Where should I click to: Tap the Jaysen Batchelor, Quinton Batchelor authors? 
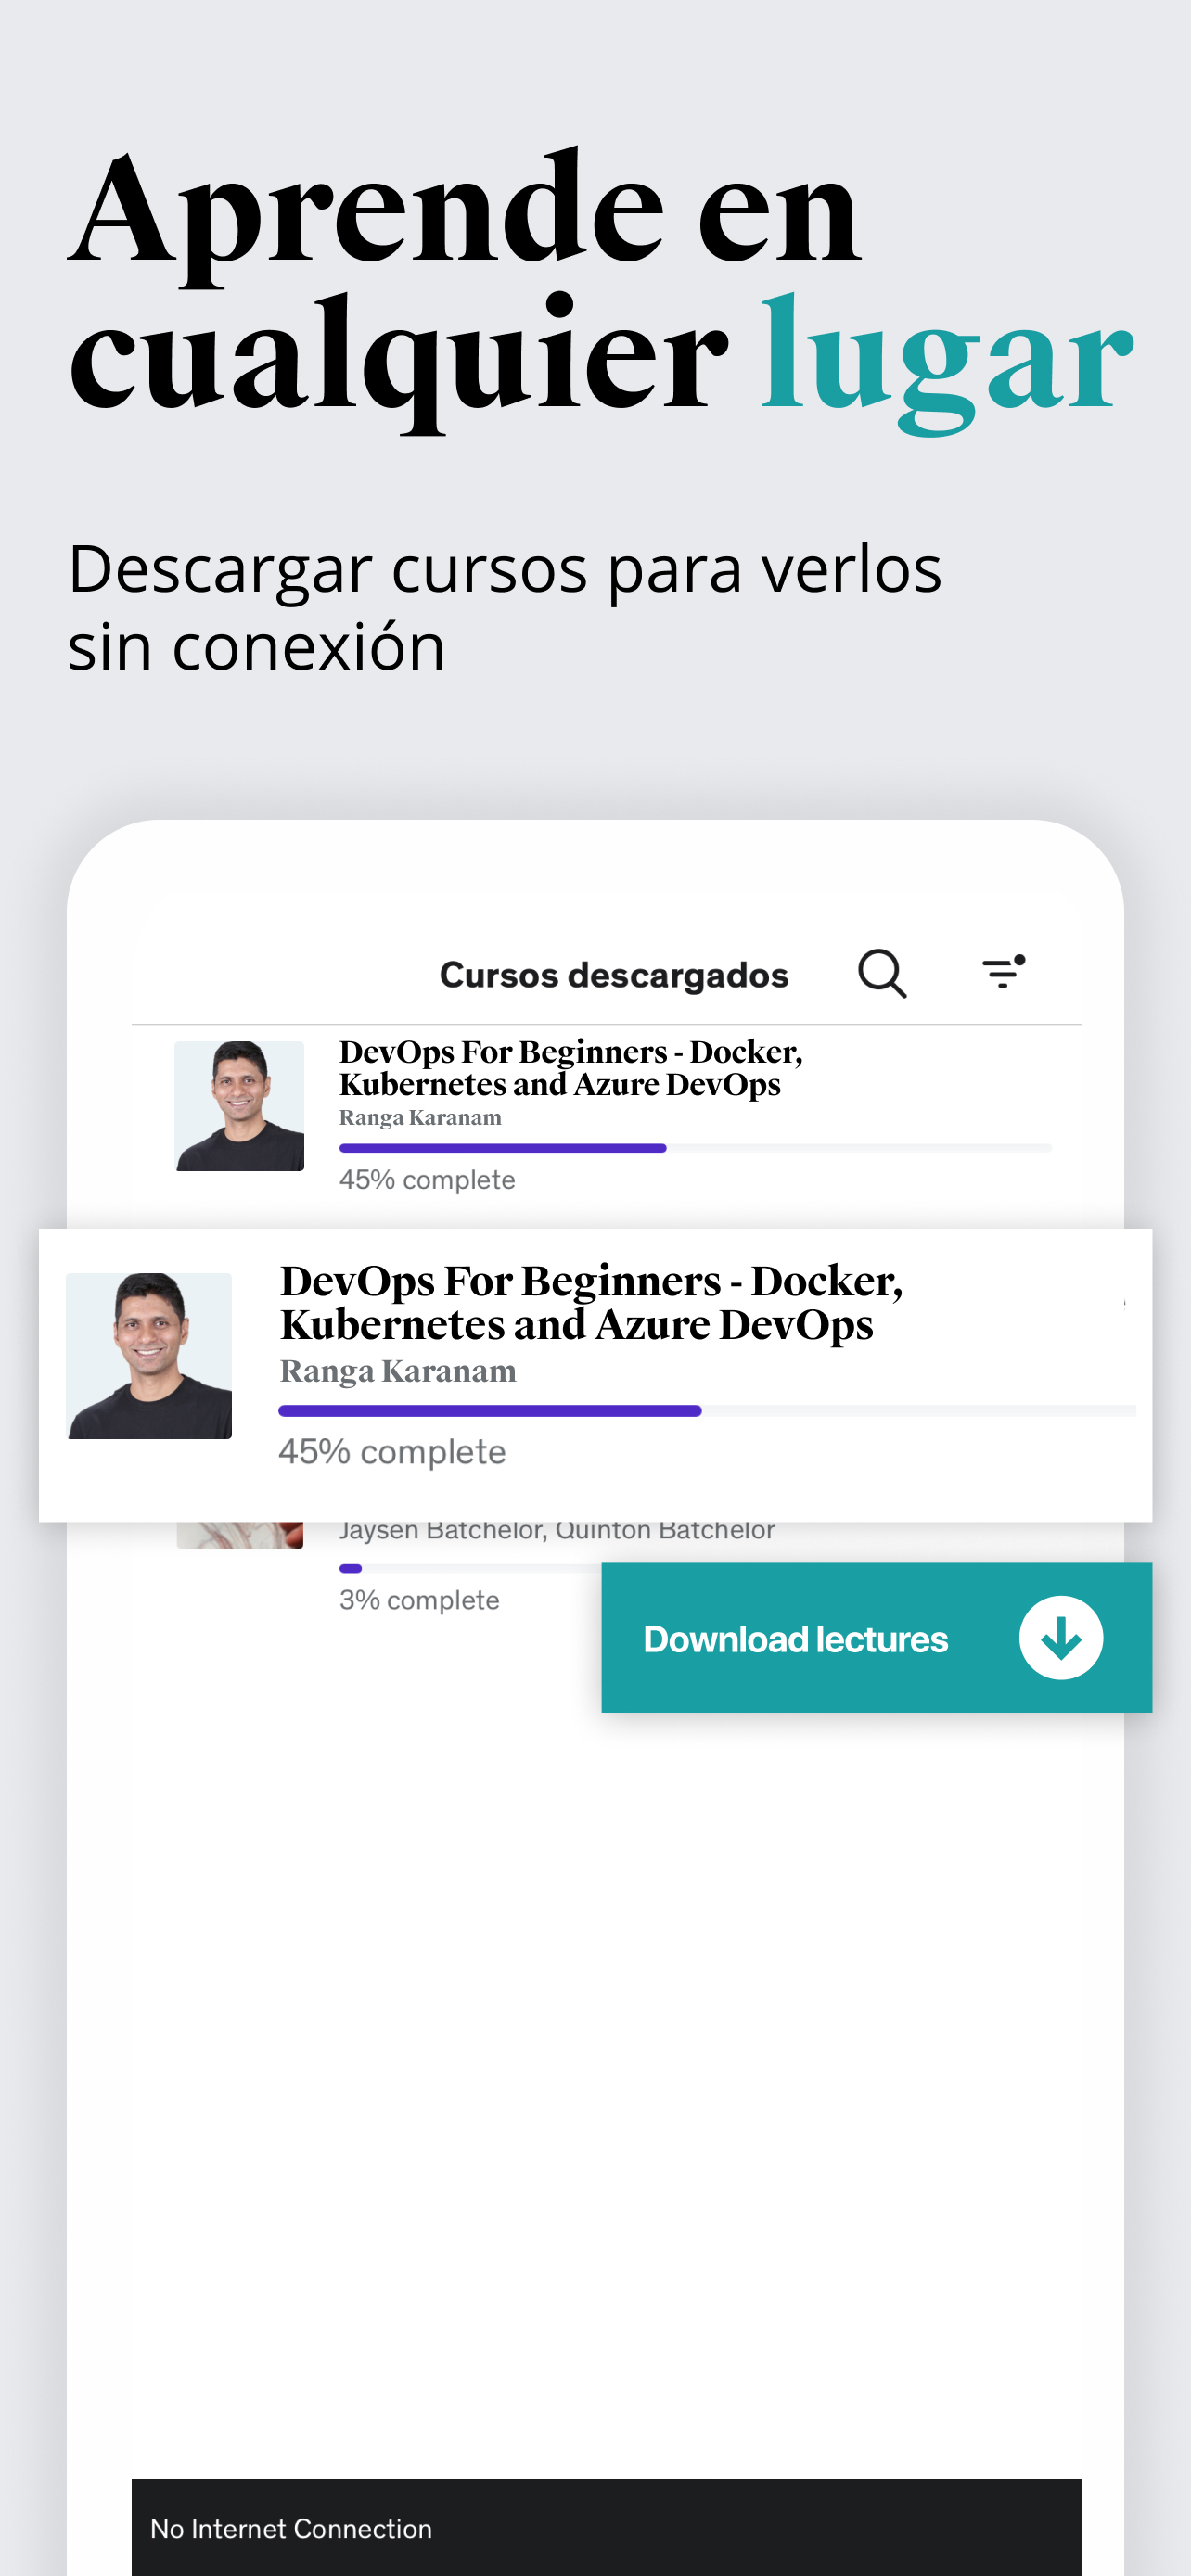557,1531
